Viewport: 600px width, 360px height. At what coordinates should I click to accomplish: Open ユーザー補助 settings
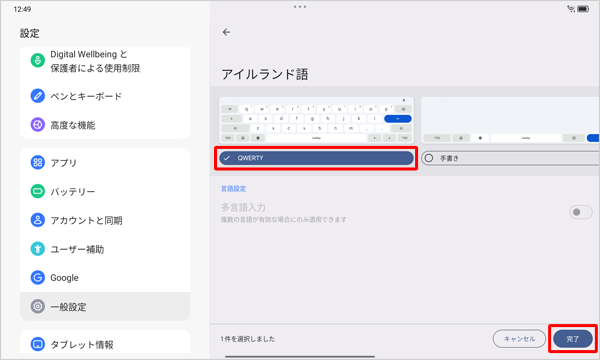point(105,249)
